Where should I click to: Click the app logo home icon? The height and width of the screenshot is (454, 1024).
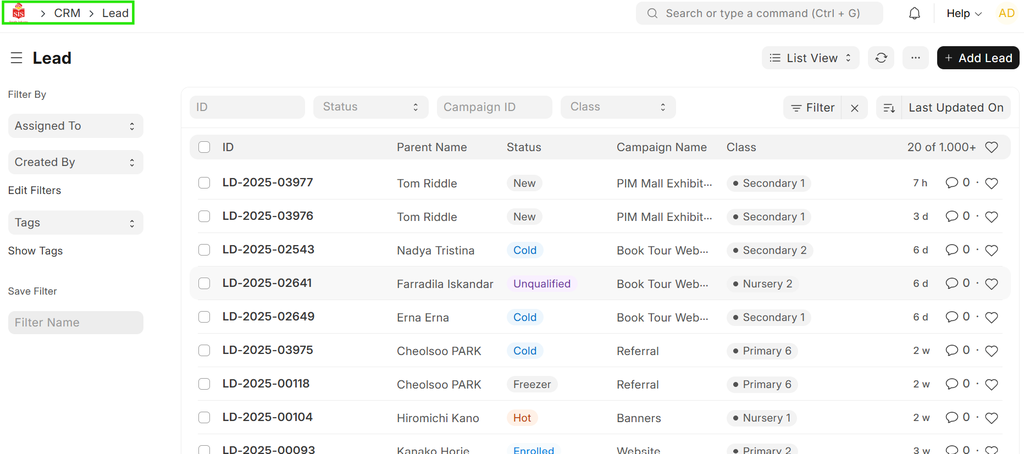pyautogui.click(x=18, y=13)
